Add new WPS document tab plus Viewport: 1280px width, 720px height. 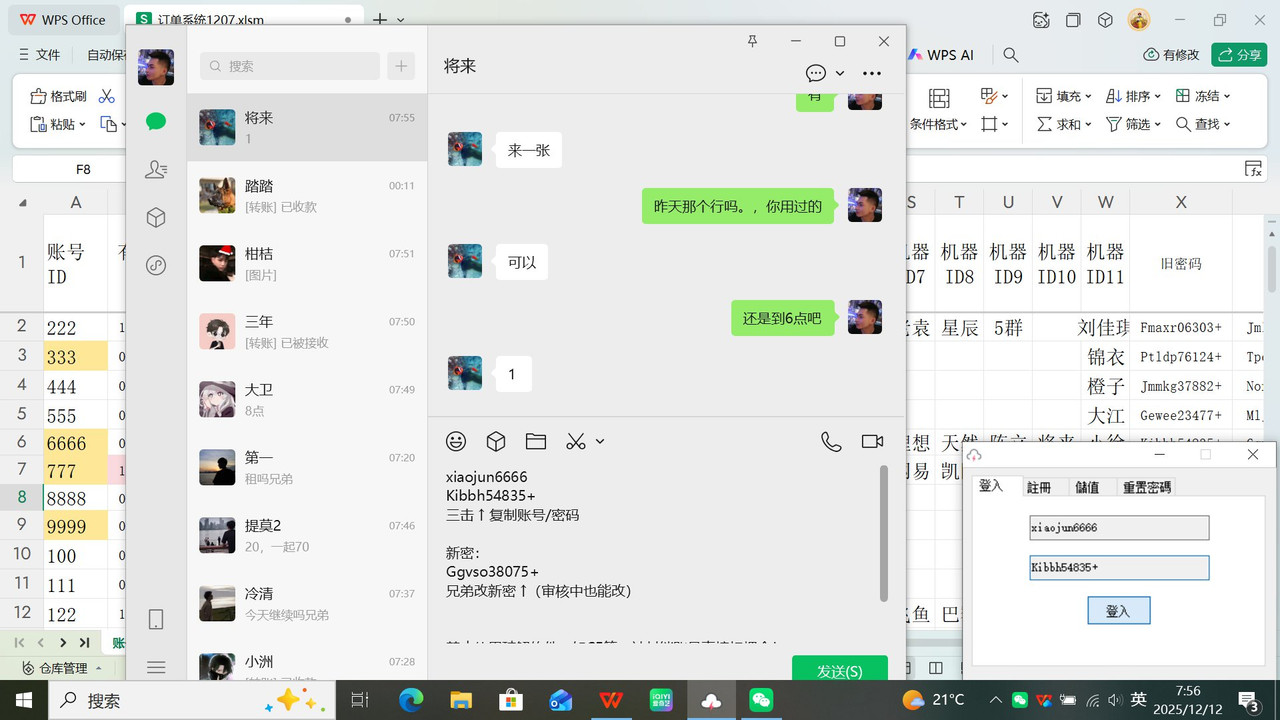click(x=379, y=20)
